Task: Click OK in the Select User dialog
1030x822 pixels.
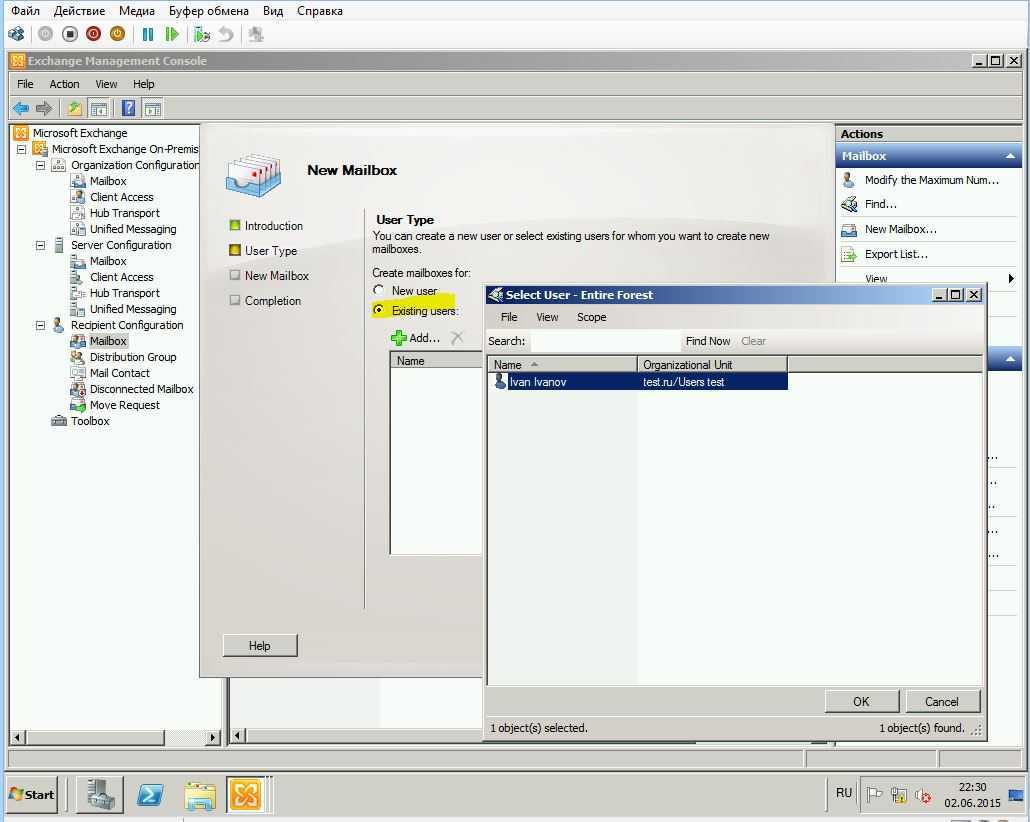Action: tap(861, 701)
